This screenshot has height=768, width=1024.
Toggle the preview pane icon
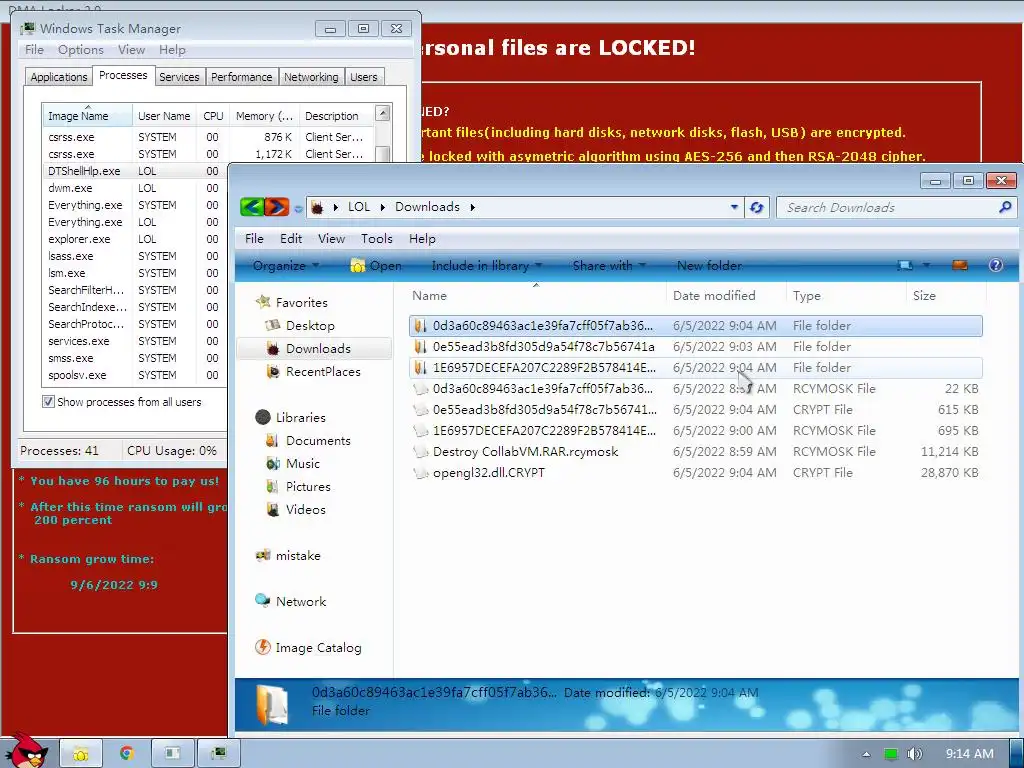click(x=959, y=265)
